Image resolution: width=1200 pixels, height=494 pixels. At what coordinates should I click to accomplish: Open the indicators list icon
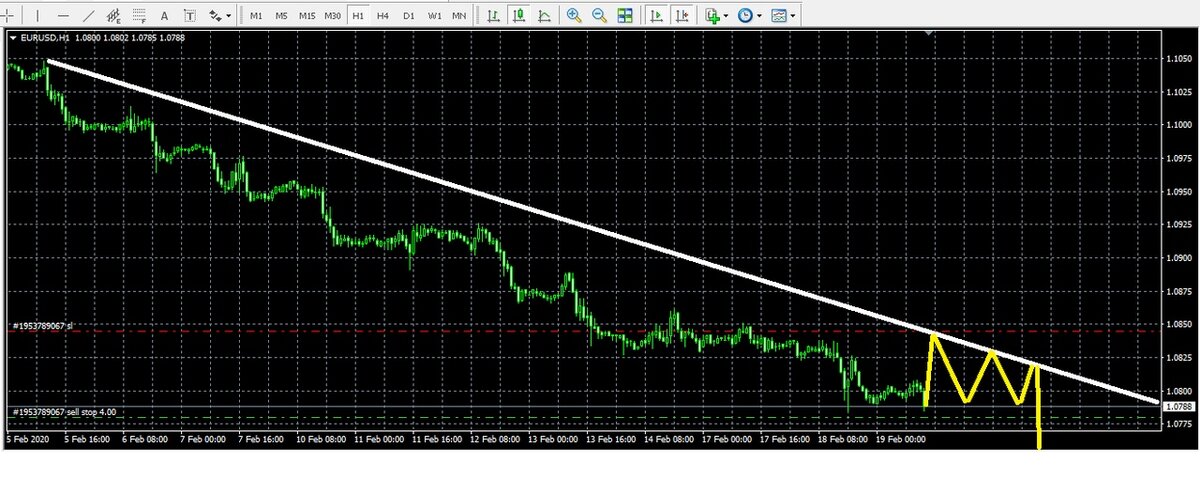pyautogui.click(x=712, y=16)
